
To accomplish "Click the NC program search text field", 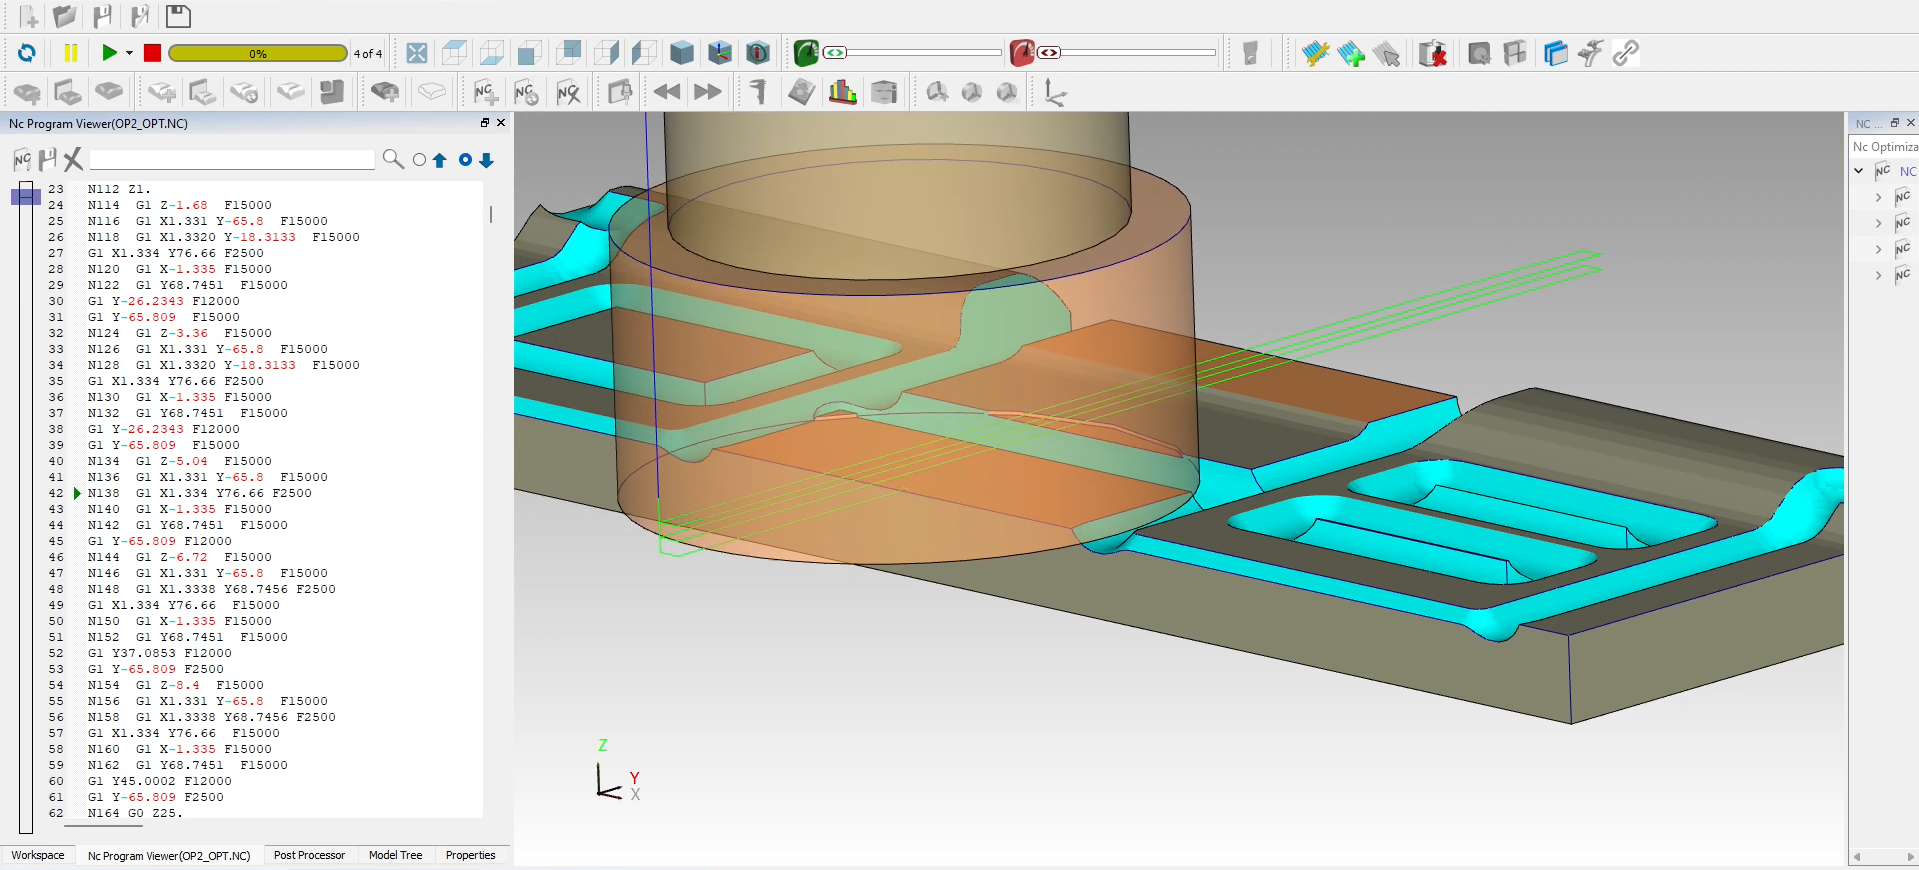I will tap(232, 160).
